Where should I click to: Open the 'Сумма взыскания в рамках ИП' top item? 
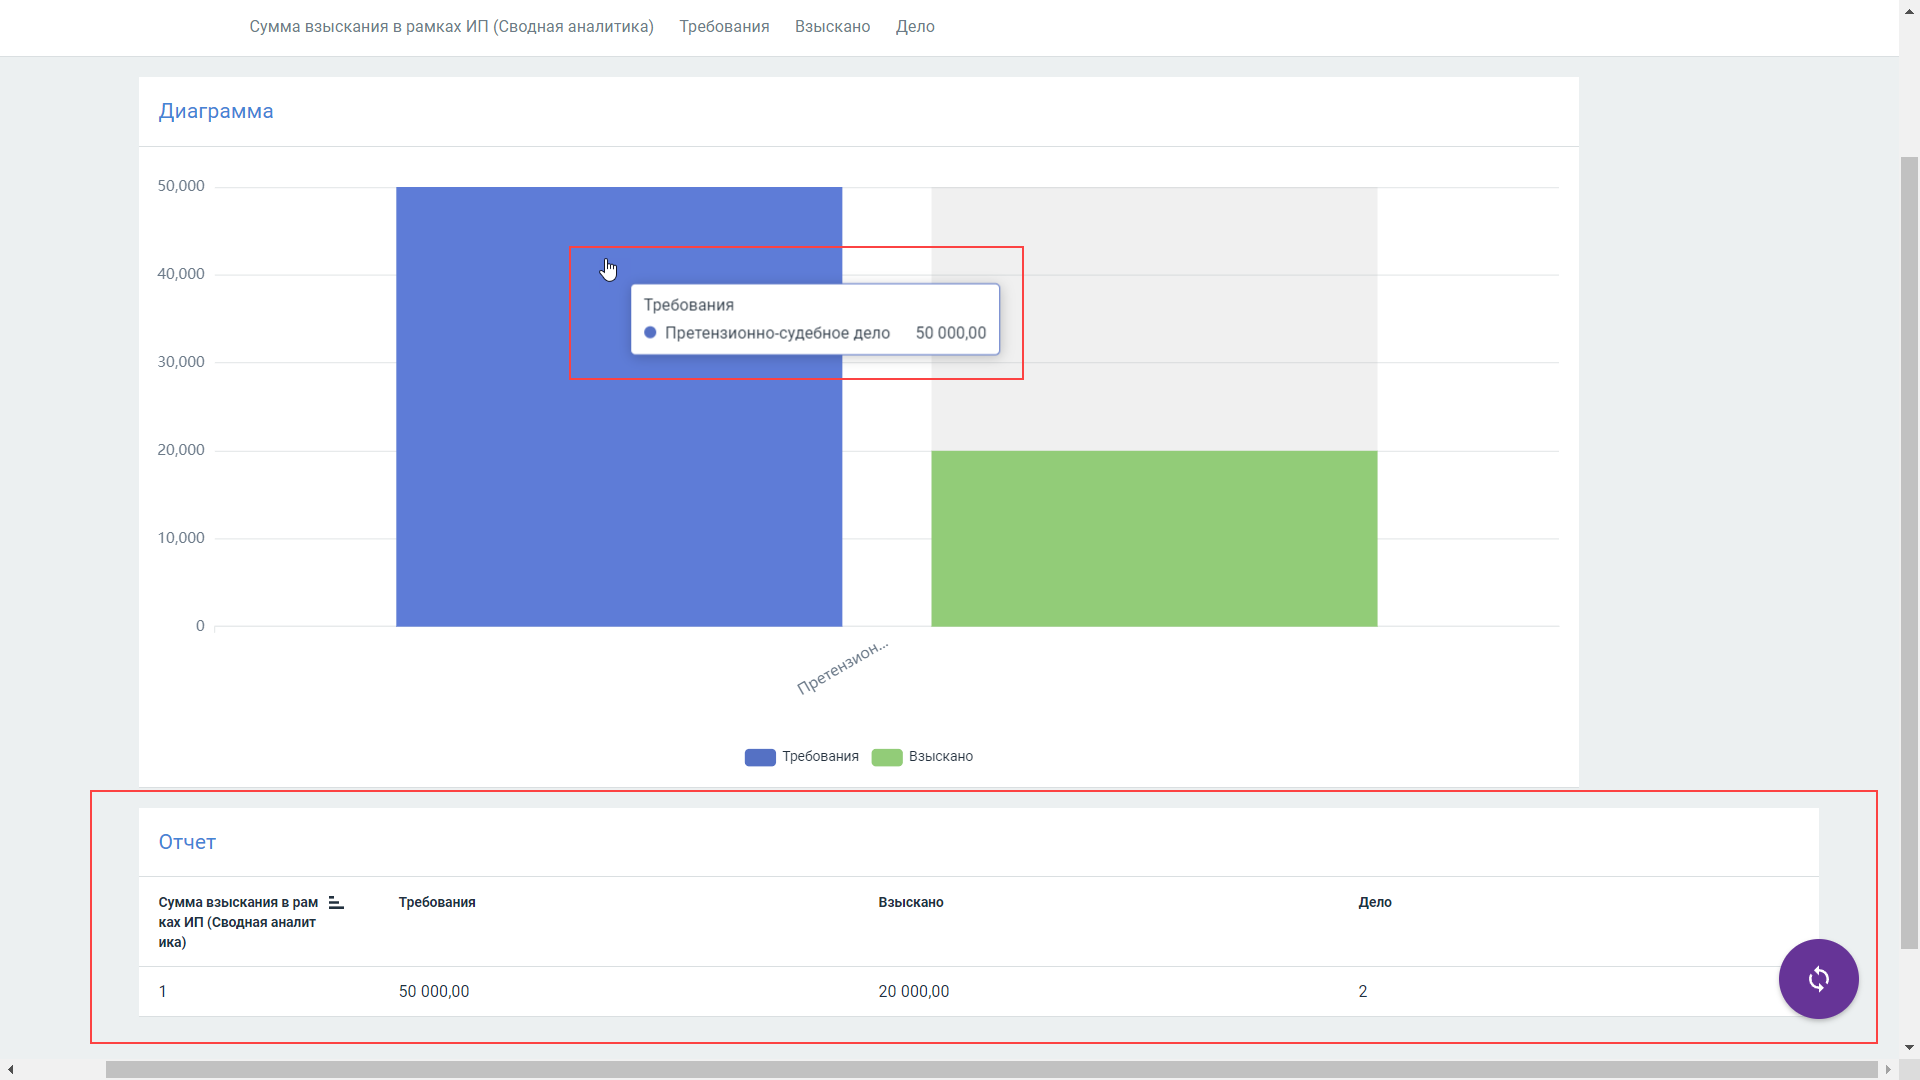[451, 27]
